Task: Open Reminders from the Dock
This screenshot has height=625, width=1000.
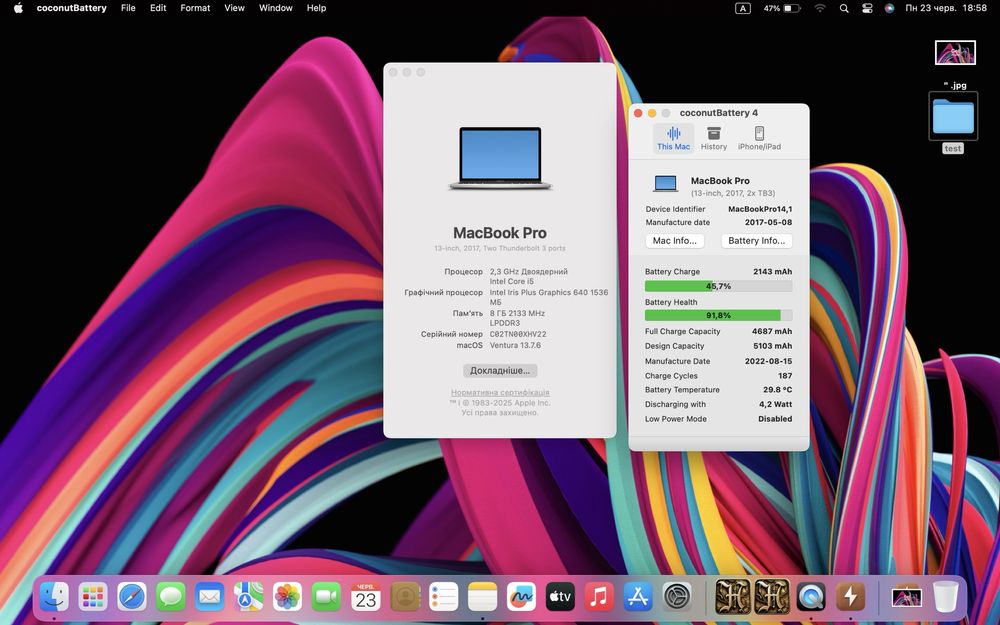Action: (444, 597)
